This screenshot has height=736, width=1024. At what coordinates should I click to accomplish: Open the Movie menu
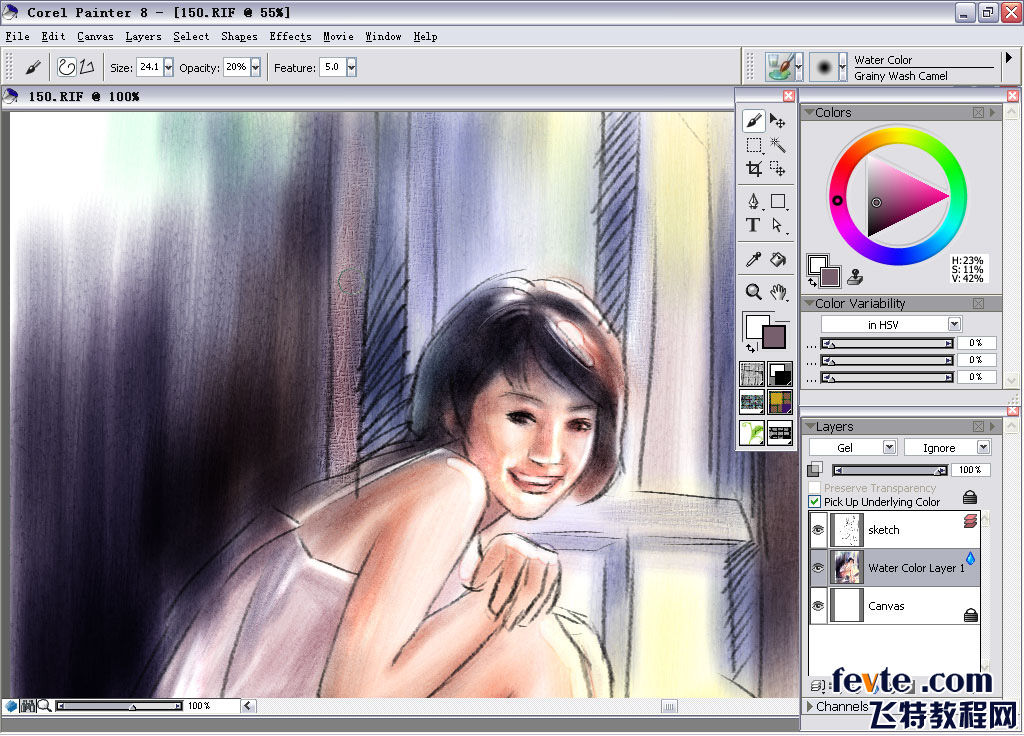point(338,37)
